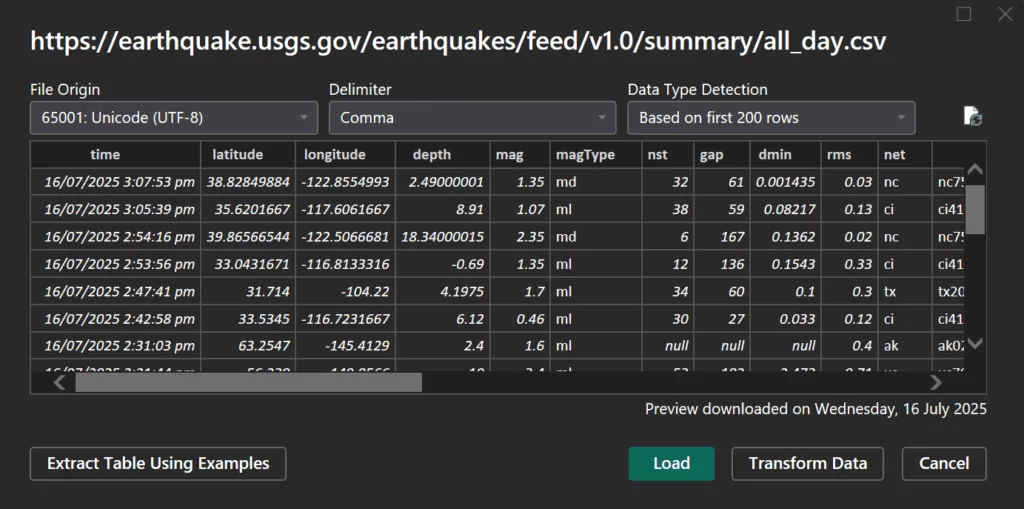The height and width of the screenshot is (509, 1024).
Task: Click net value tx
Action: [x=904, y=291]
